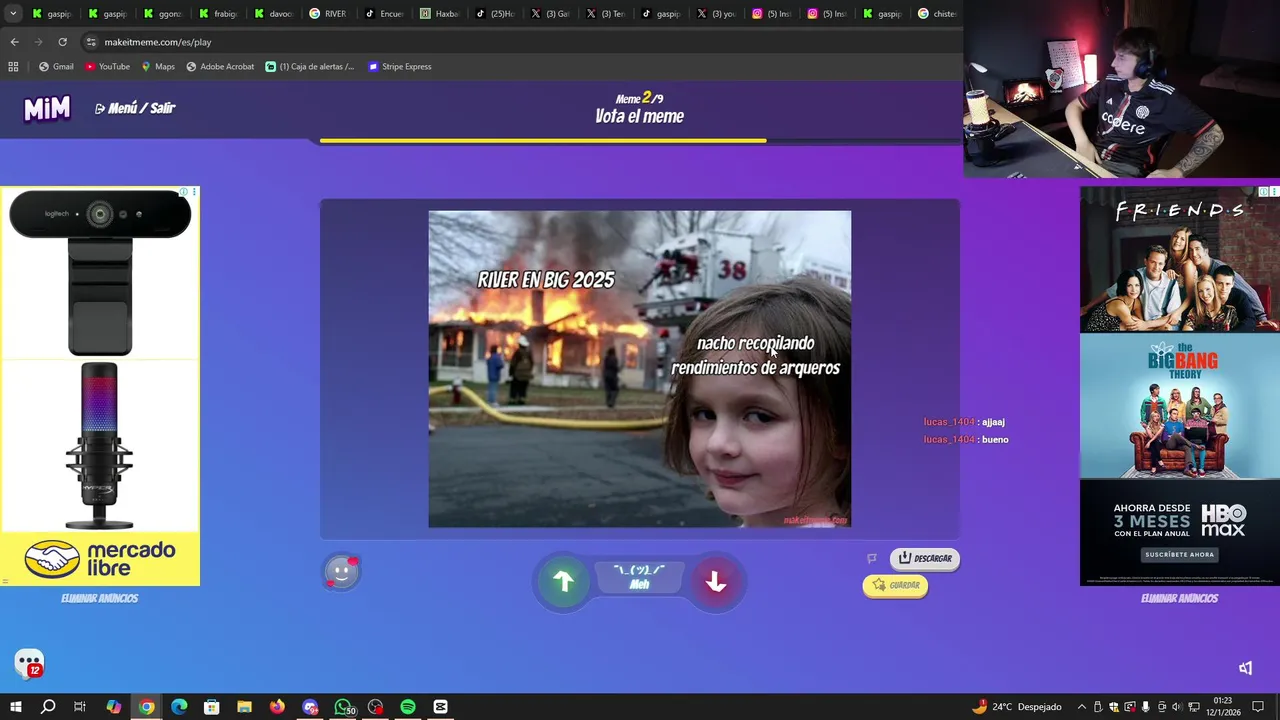Open the clock showing 01:23
Viewport: 1280px width, 720px height.
click(1222, 706)
